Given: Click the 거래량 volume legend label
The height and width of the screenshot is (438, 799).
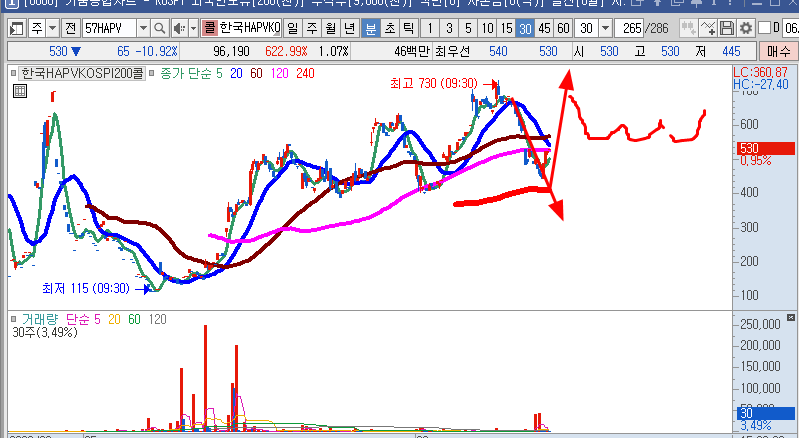Looking at the screenshot, I should (40, 319).
